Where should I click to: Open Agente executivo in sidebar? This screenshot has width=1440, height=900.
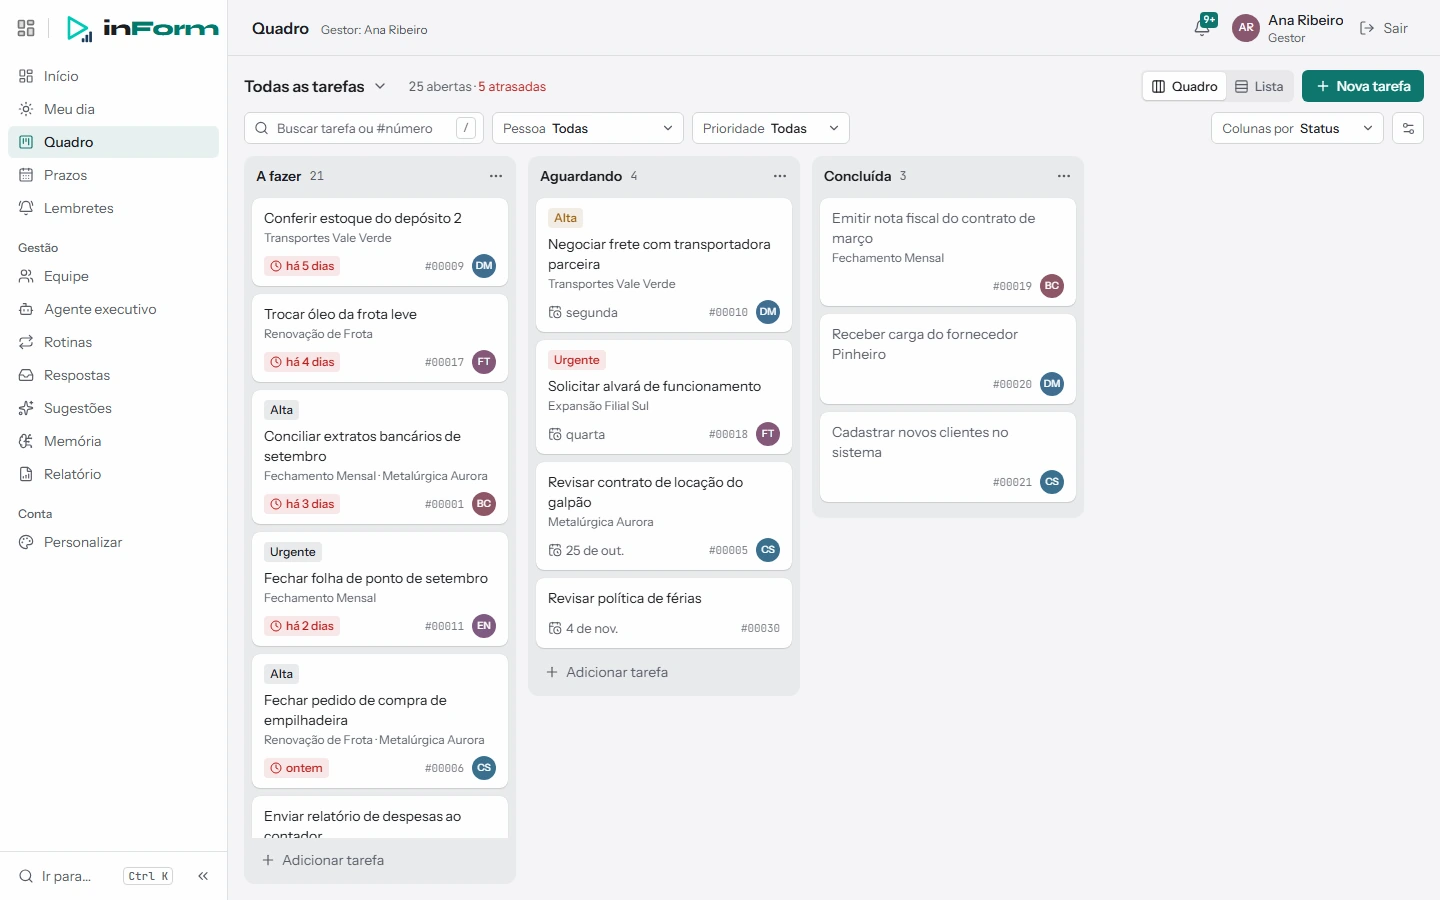click(x=113, y=309)
